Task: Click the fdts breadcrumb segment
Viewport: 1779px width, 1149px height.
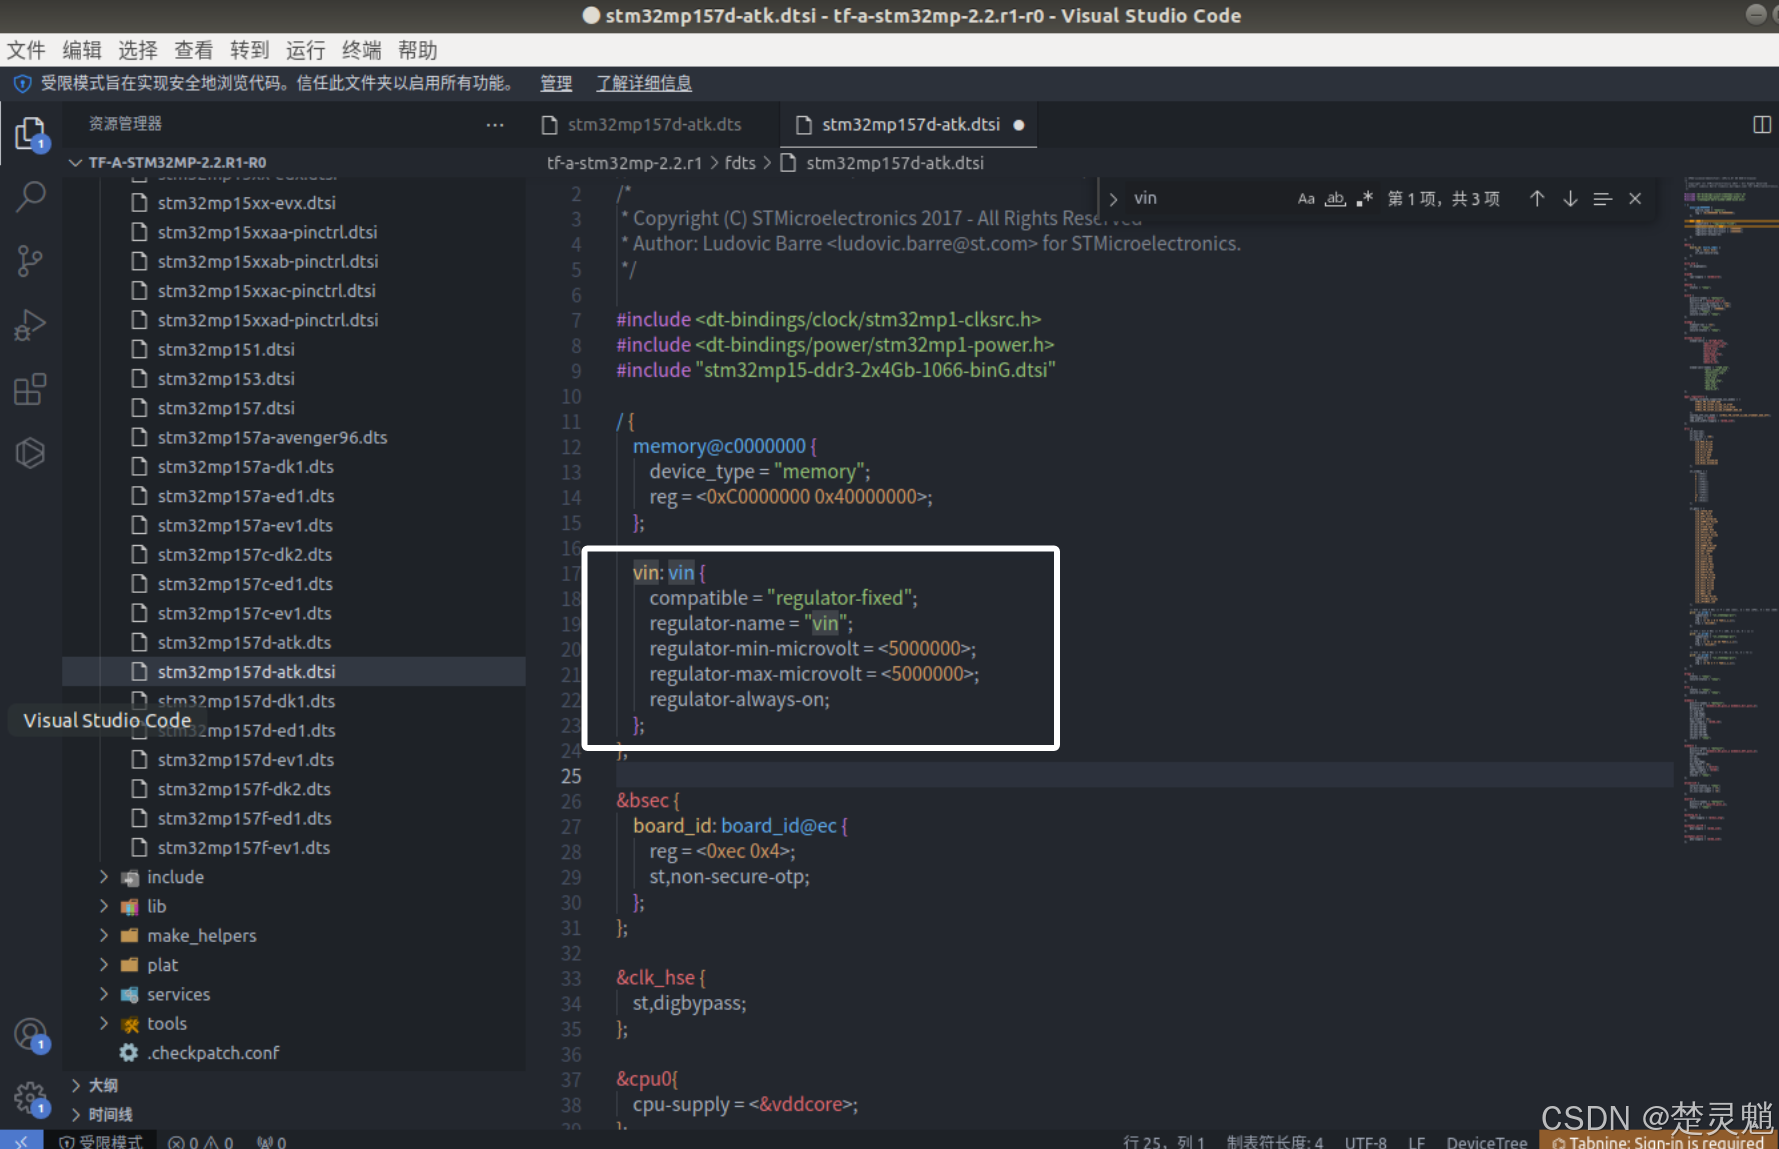Action: pos(740,163)
